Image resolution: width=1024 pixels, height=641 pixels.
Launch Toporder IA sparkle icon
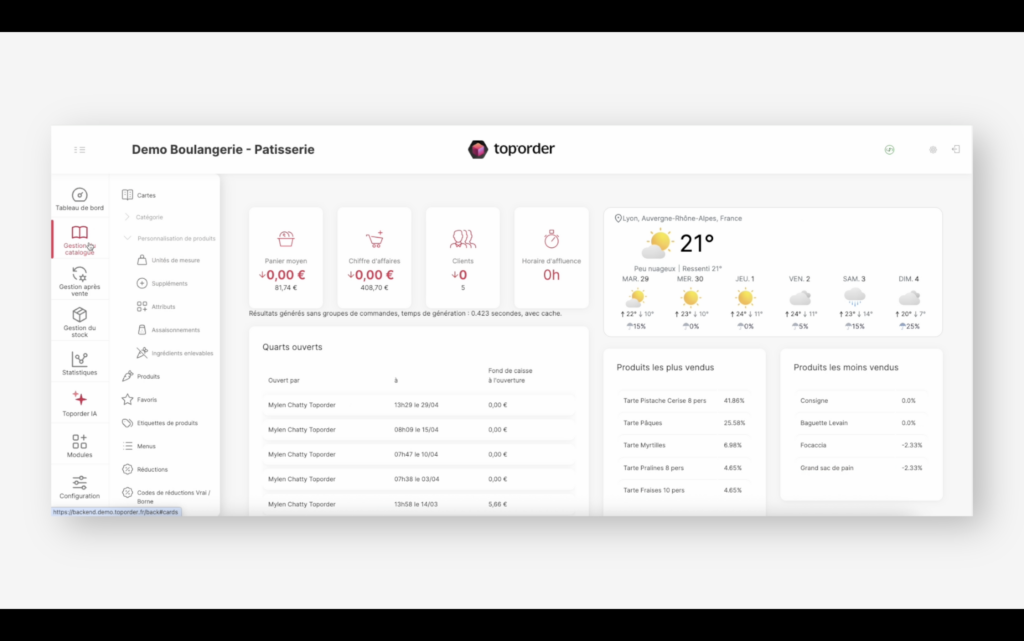coord(80,399)
